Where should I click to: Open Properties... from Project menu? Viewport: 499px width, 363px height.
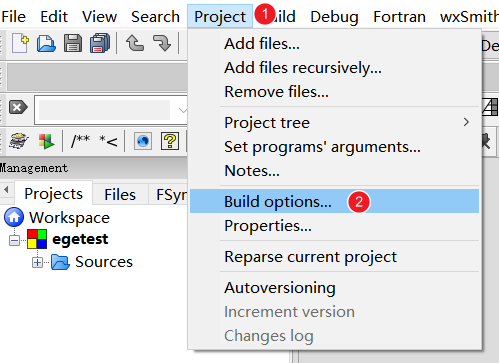click(x=334, y=226)
